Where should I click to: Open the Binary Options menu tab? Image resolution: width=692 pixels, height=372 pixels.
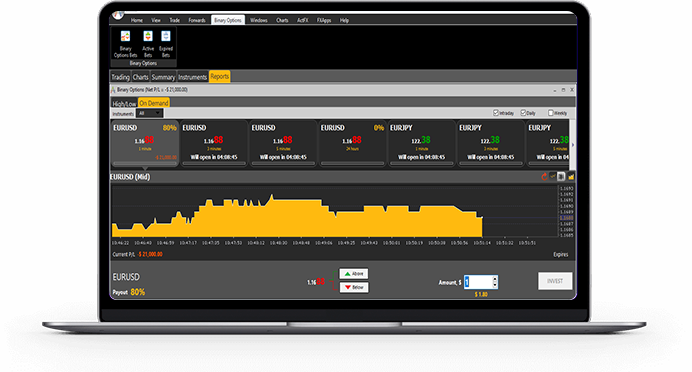click(228, 20)
